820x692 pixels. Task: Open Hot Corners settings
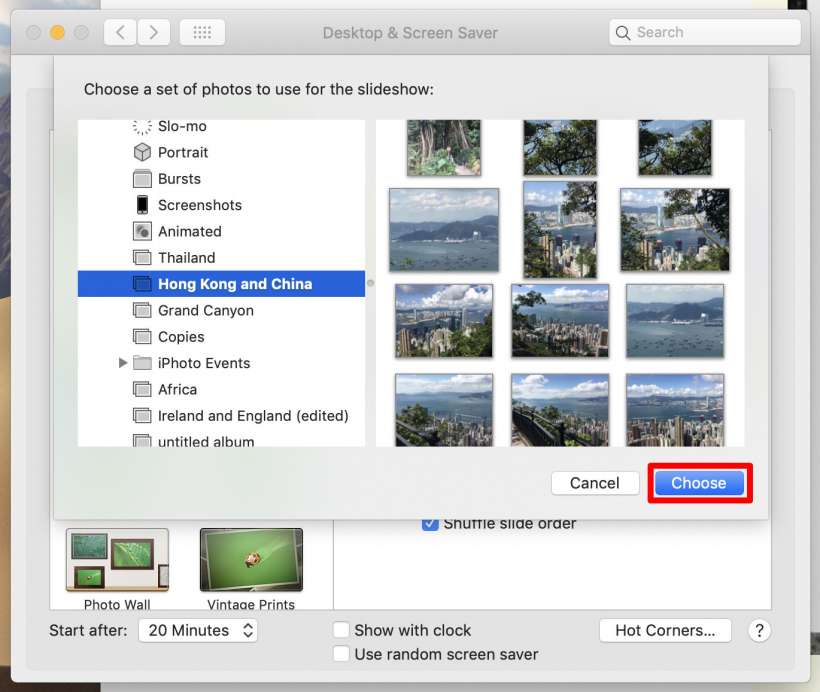click(665, 630)
